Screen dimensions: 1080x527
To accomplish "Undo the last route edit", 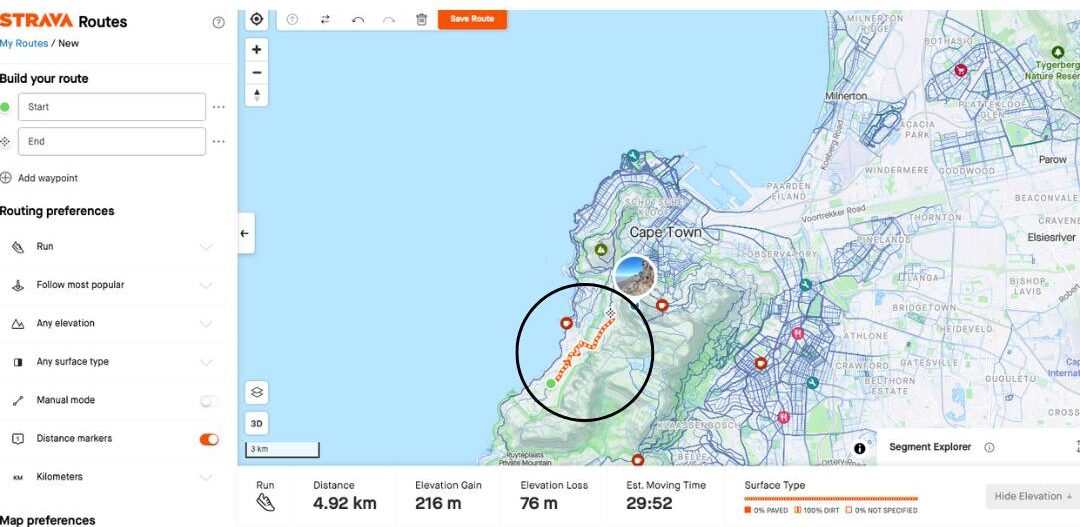I will click(x=357, y=19).
